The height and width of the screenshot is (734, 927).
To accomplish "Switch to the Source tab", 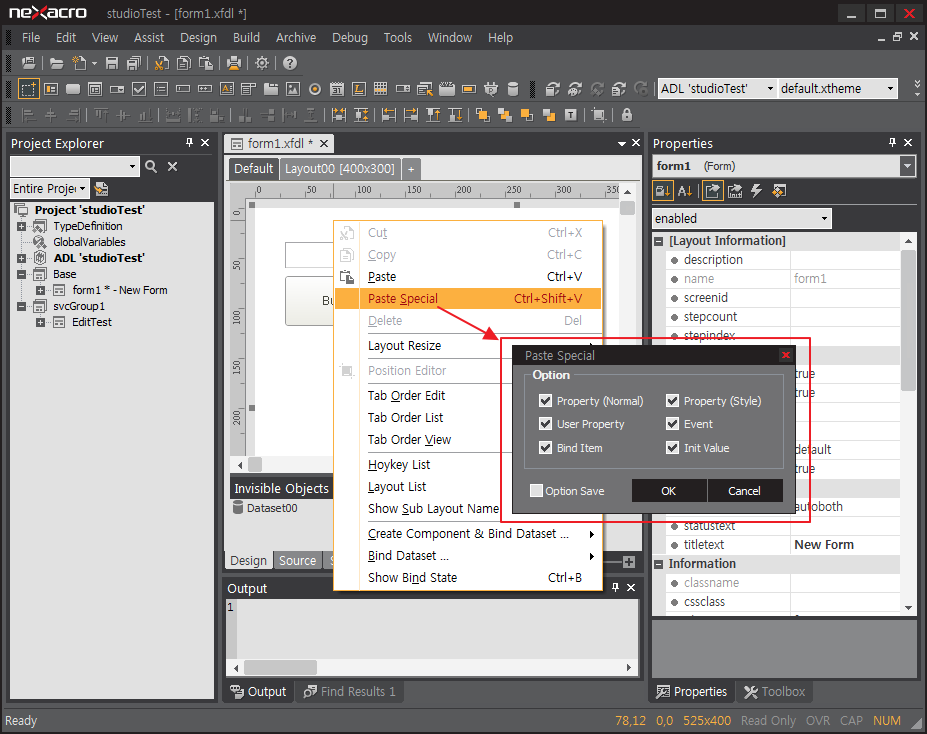I will point(297,561).
